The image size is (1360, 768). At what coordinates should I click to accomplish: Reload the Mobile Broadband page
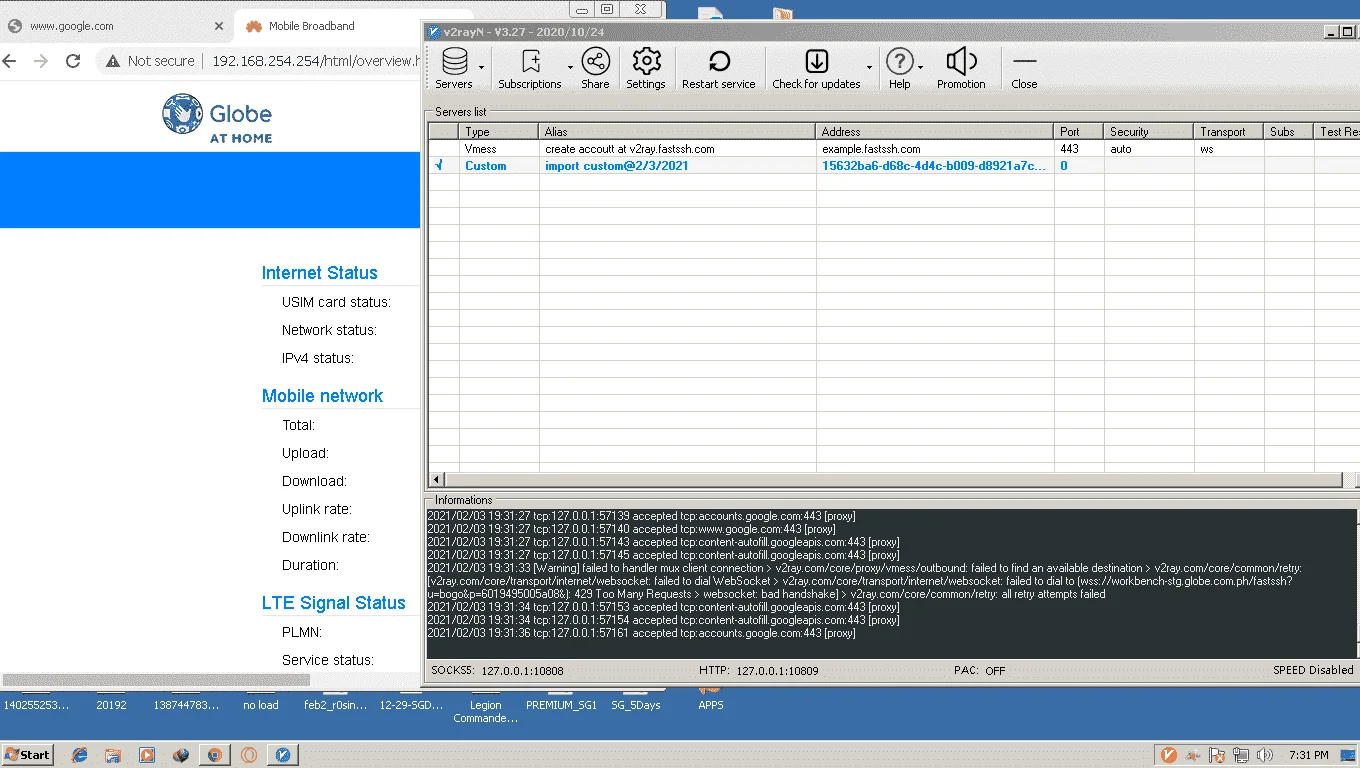(73, 61)
